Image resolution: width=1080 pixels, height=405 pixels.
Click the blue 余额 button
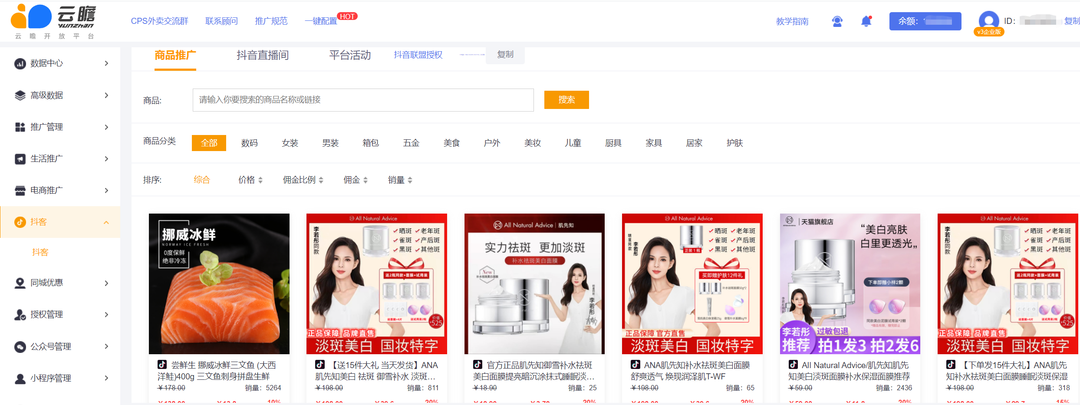(x=925, y=21)
